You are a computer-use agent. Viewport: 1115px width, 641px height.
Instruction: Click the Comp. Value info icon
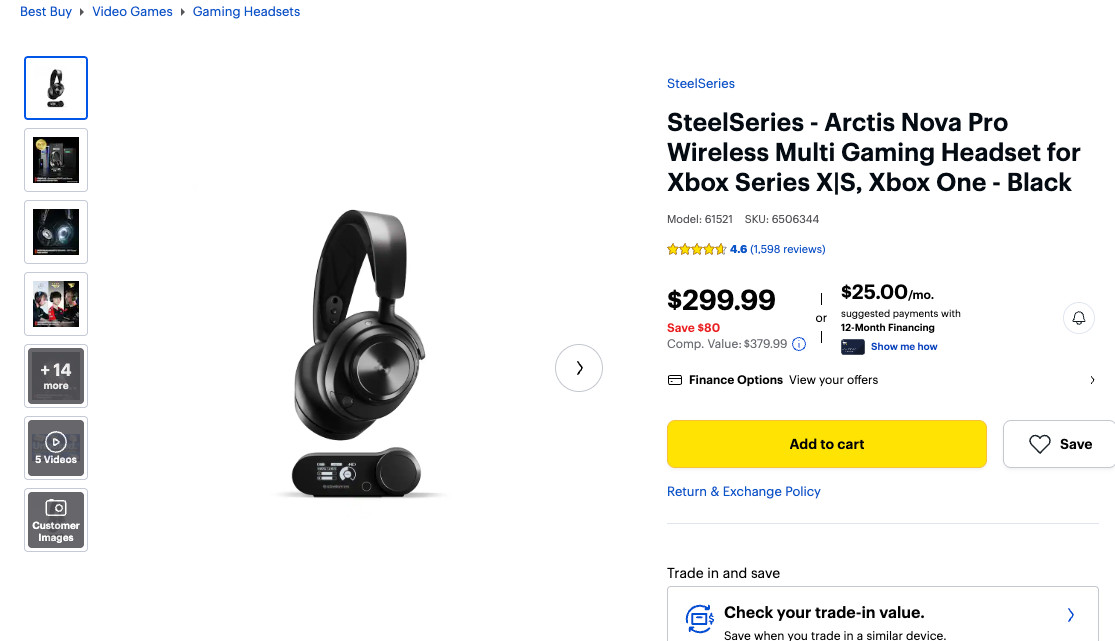[x=799, y=344]
